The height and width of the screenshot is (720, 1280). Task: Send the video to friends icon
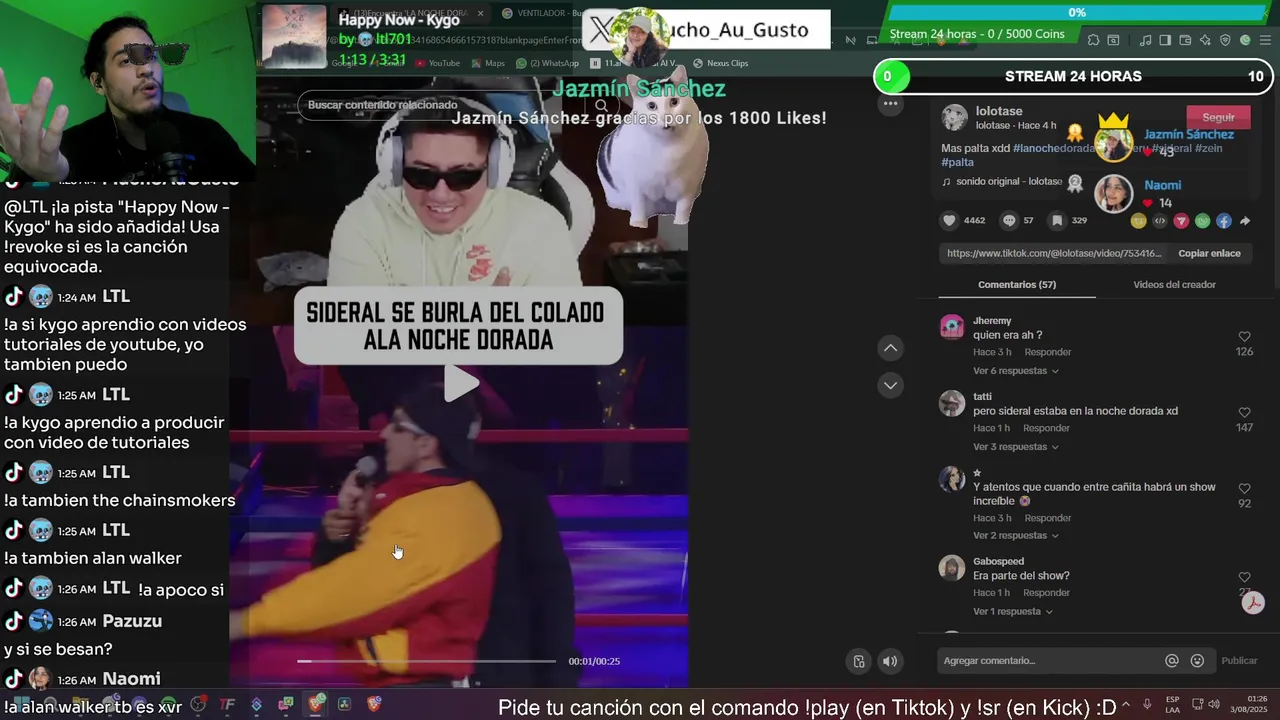(x=1181, y=221)
